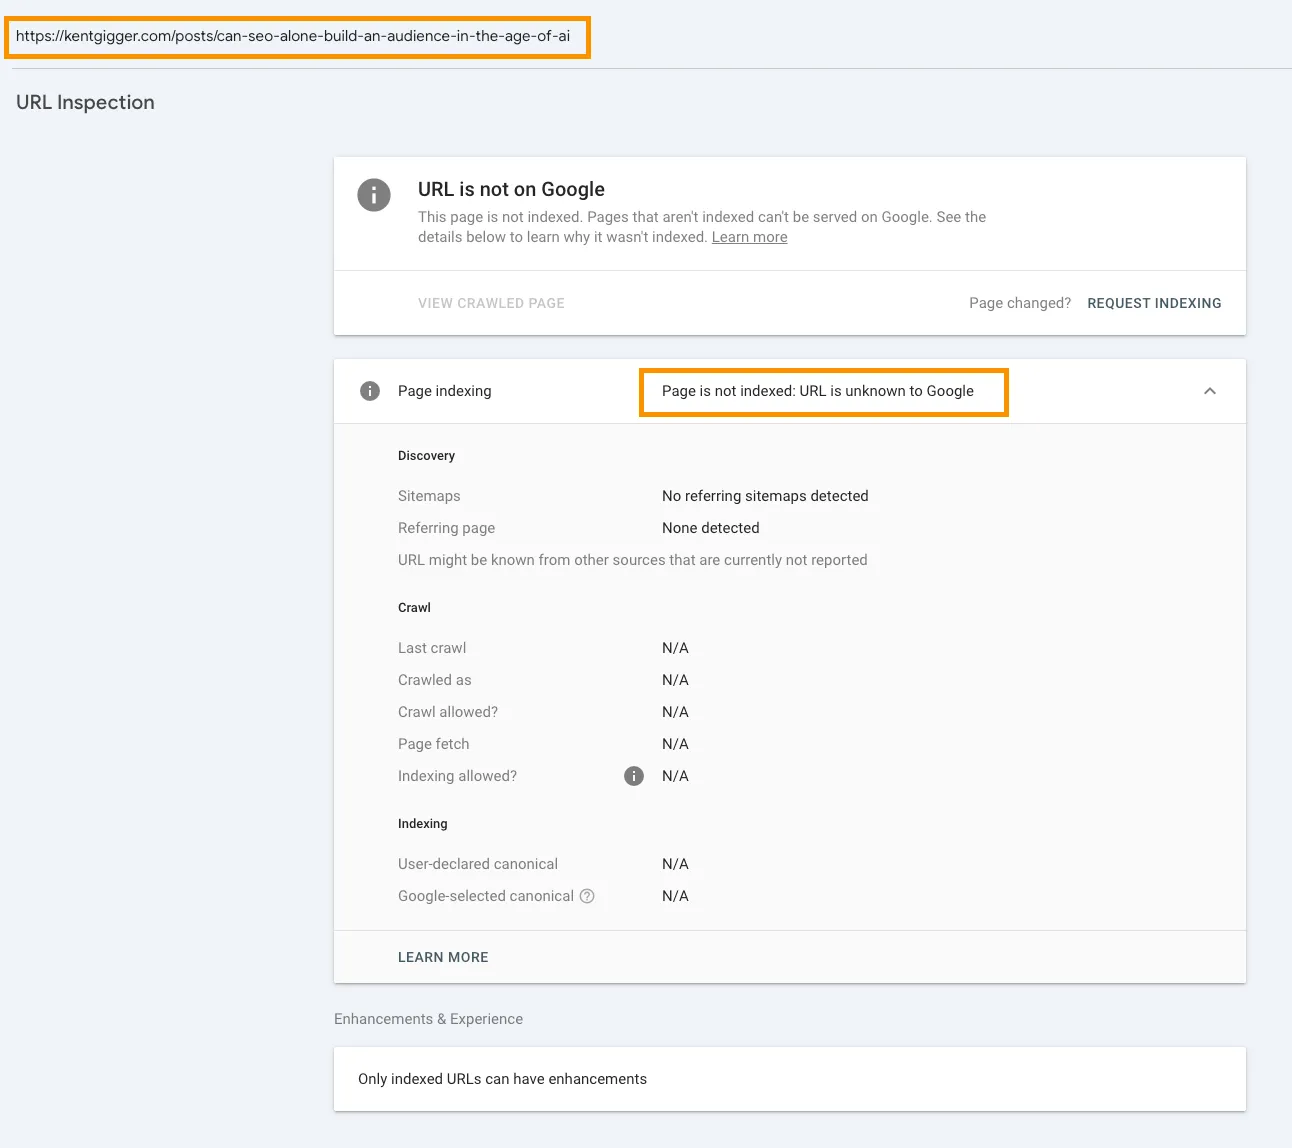Click 'Enhancements & Experience' heading

pyautogui.click(x=428, y=1019)
